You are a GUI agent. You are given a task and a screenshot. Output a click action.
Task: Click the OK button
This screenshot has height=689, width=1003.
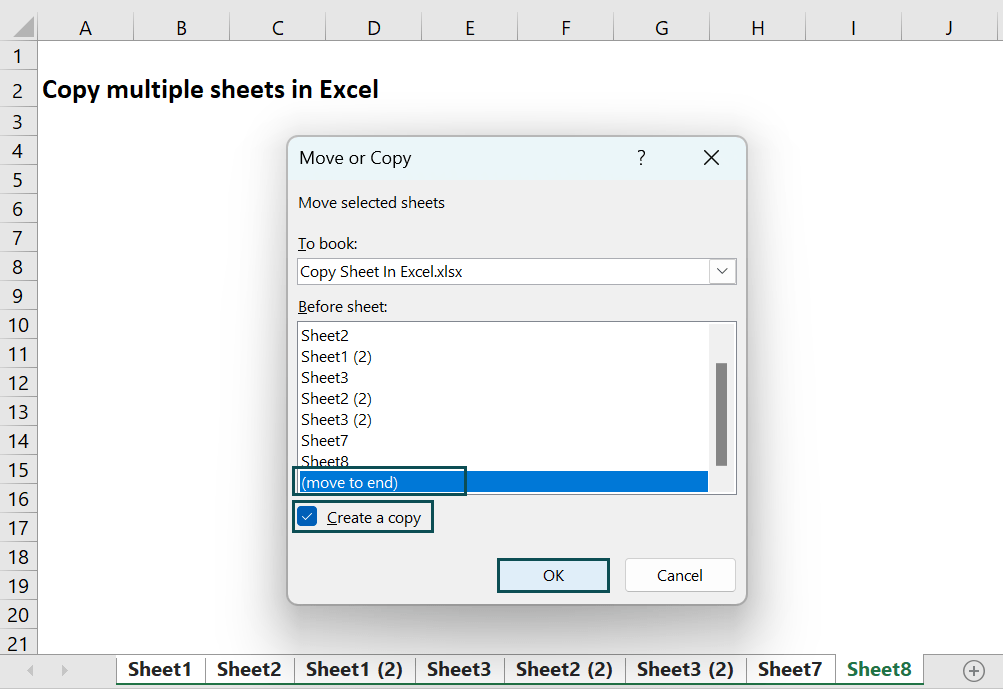(553, 575)
